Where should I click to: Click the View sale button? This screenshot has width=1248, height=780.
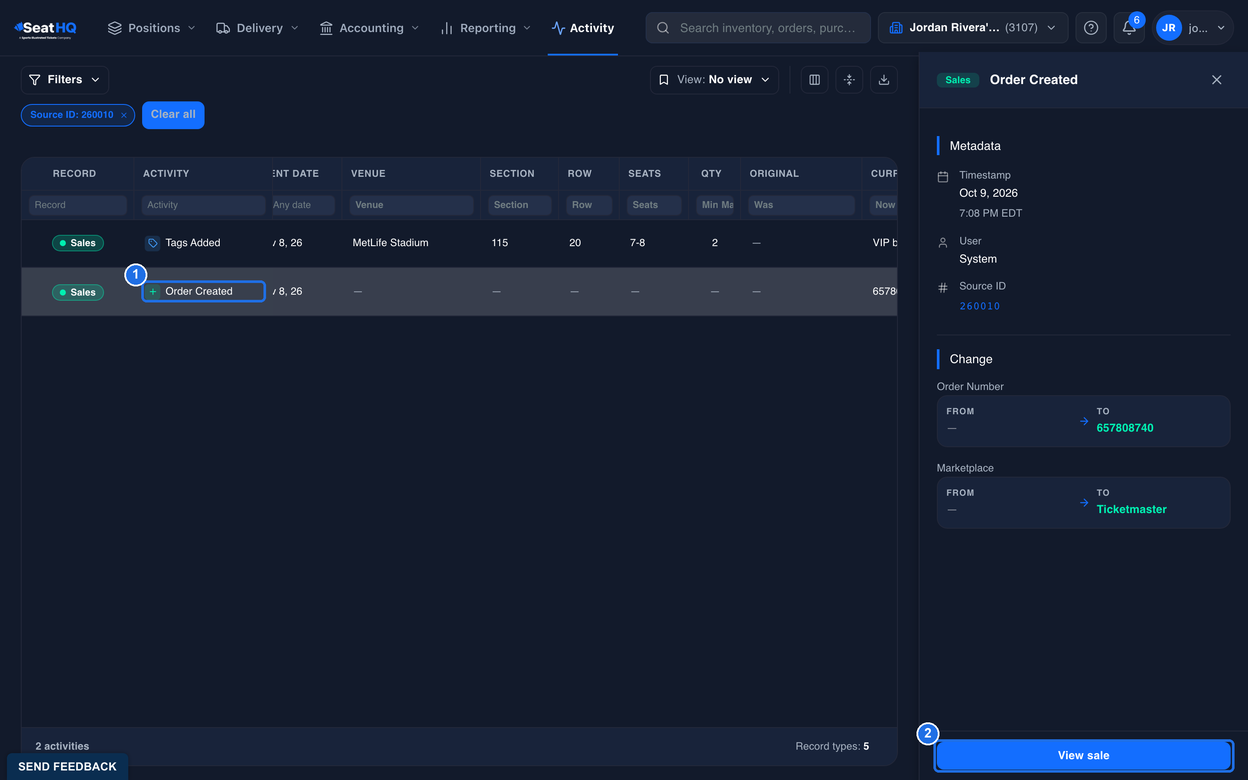point(1084,756)
